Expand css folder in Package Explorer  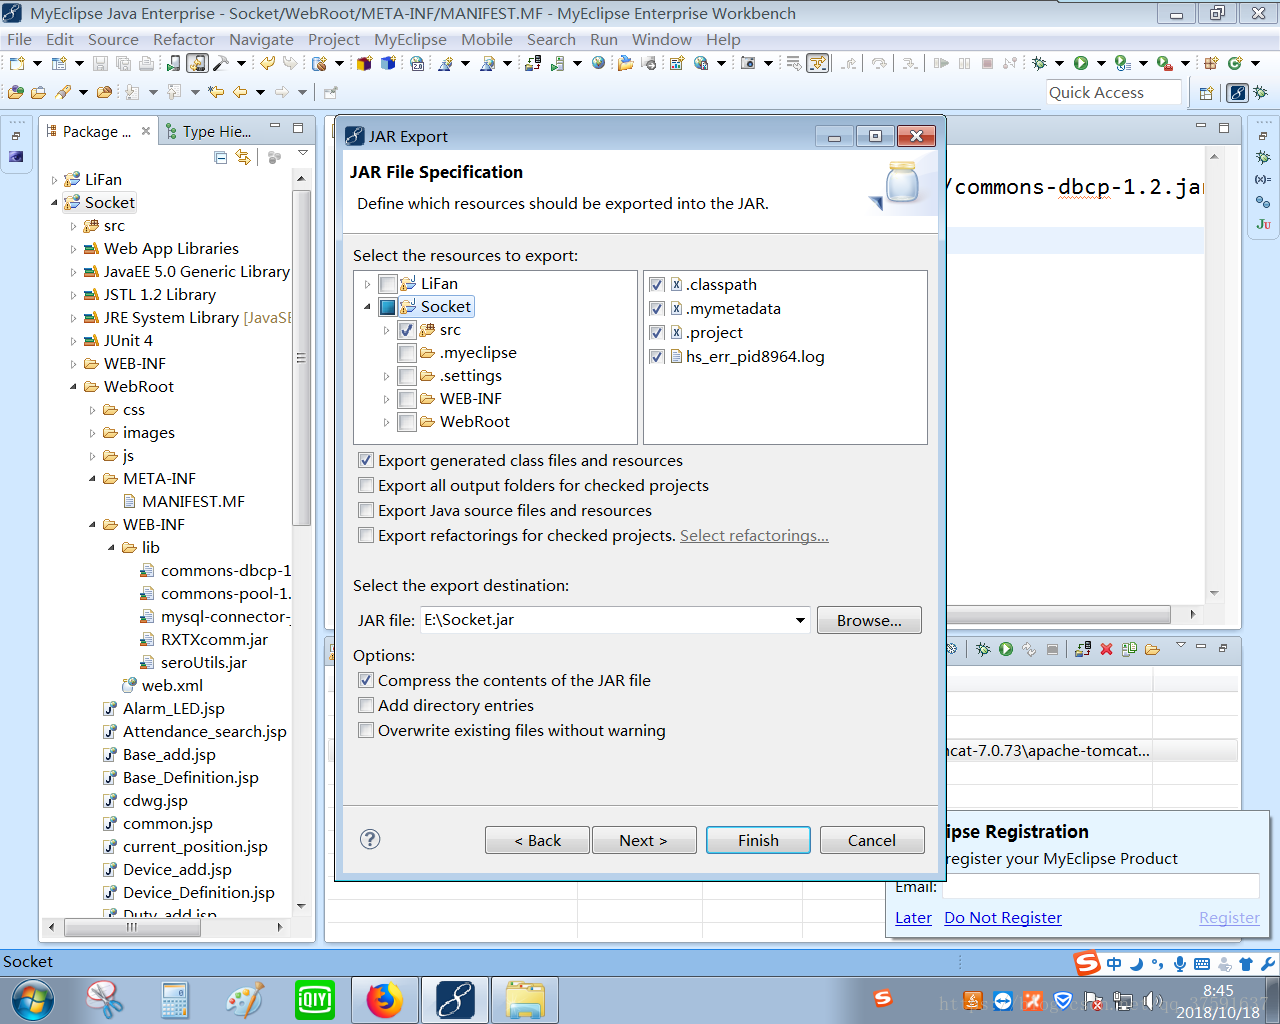[92, 410]
